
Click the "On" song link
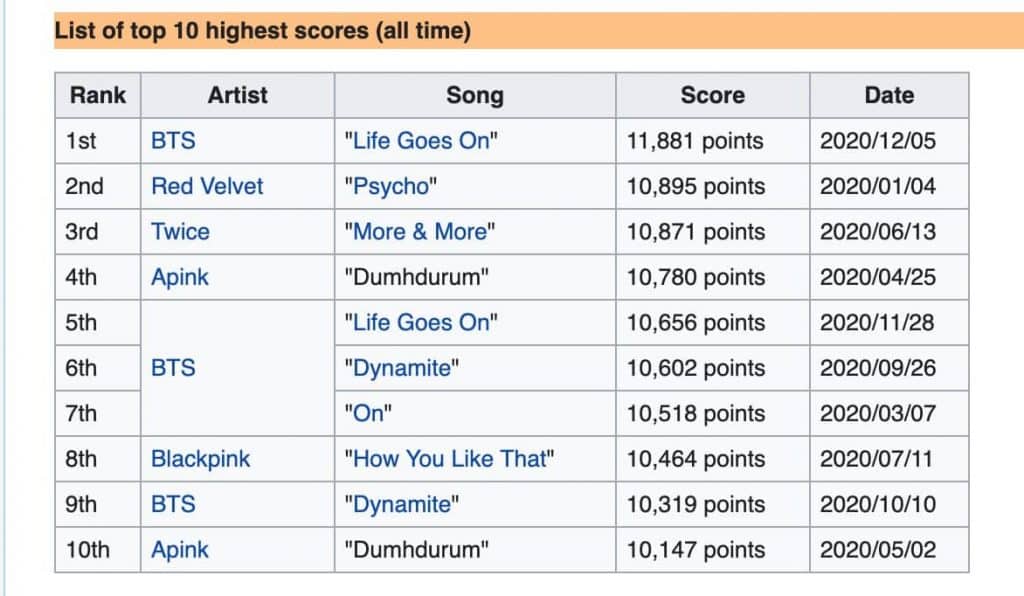click(369, 414)
